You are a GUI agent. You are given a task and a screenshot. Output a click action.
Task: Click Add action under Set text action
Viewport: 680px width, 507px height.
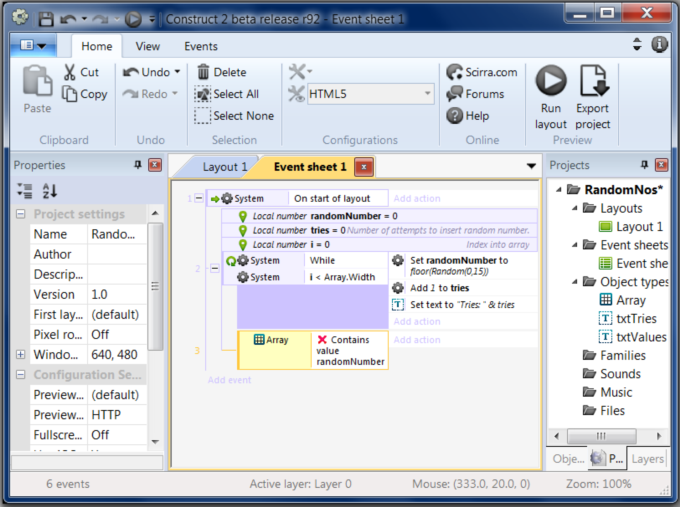click(x=417, y=321)
